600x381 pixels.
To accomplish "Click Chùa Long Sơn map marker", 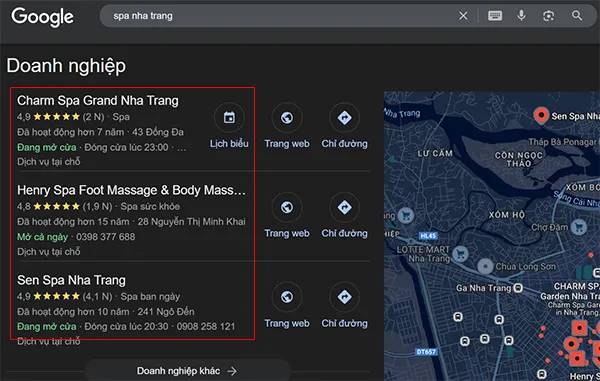I will (x=485, y=266).
